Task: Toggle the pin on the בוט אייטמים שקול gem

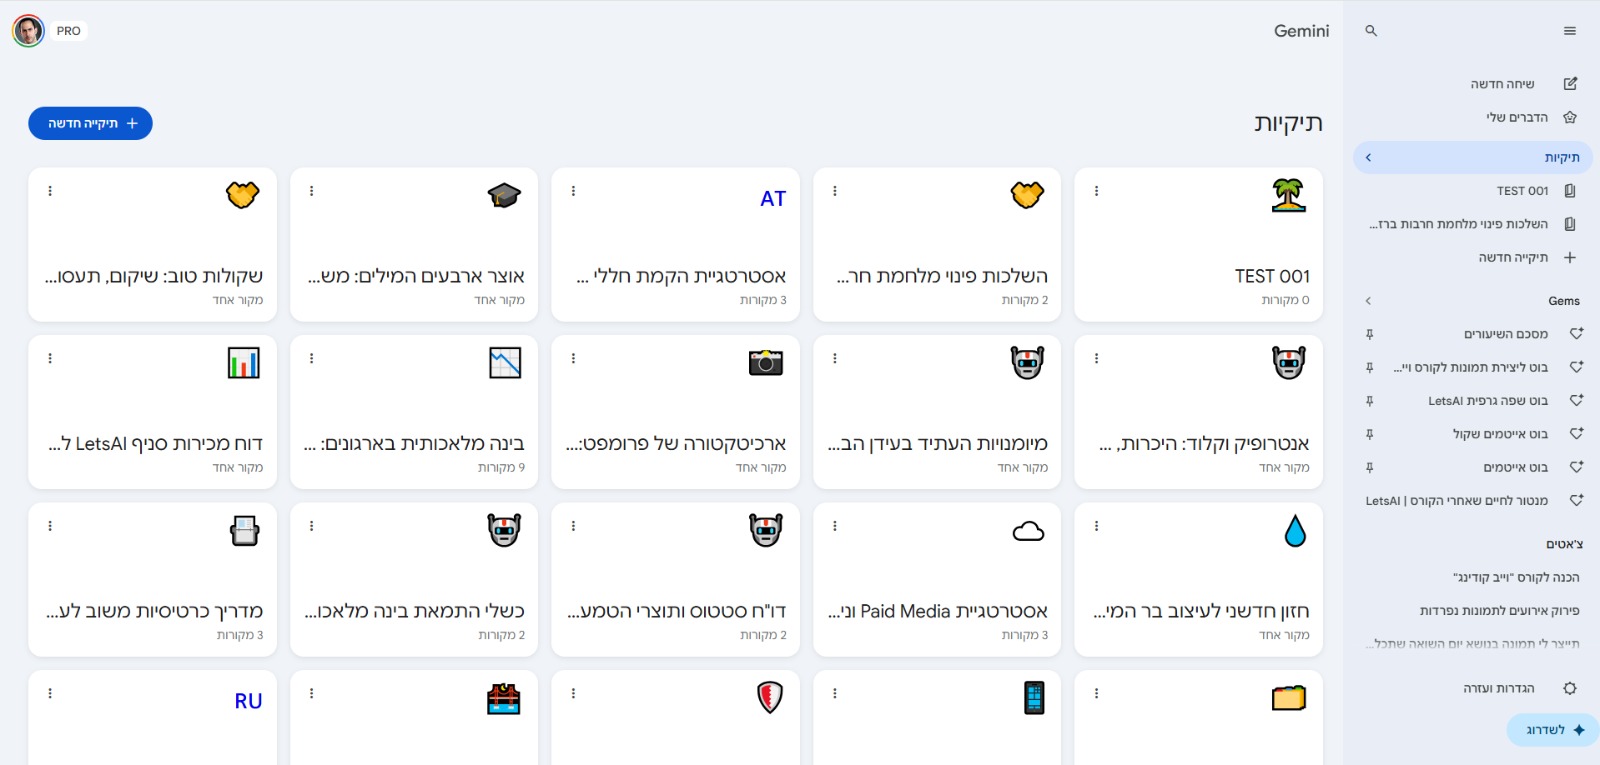Action: point(1370,434)
